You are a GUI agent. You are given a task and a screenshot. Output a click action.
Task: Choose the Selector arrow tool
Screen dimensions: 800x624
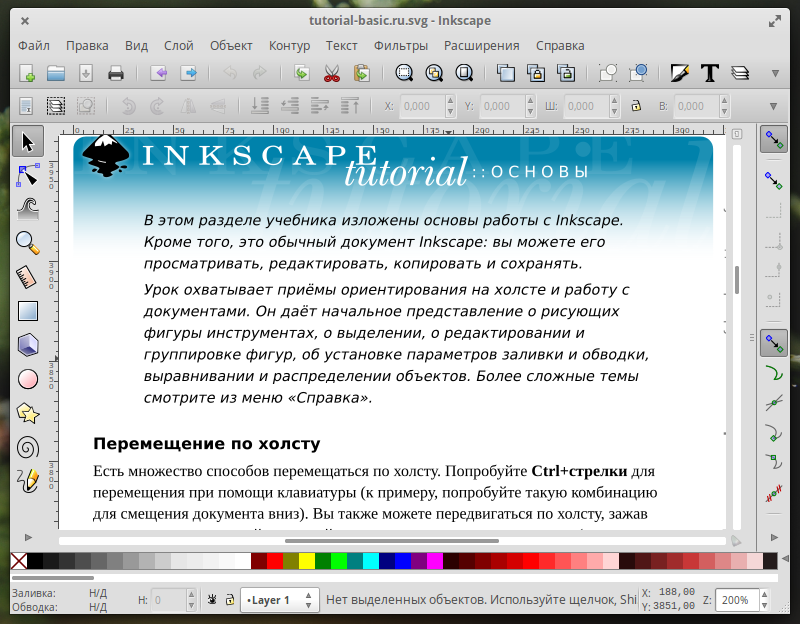coord(28,141)
